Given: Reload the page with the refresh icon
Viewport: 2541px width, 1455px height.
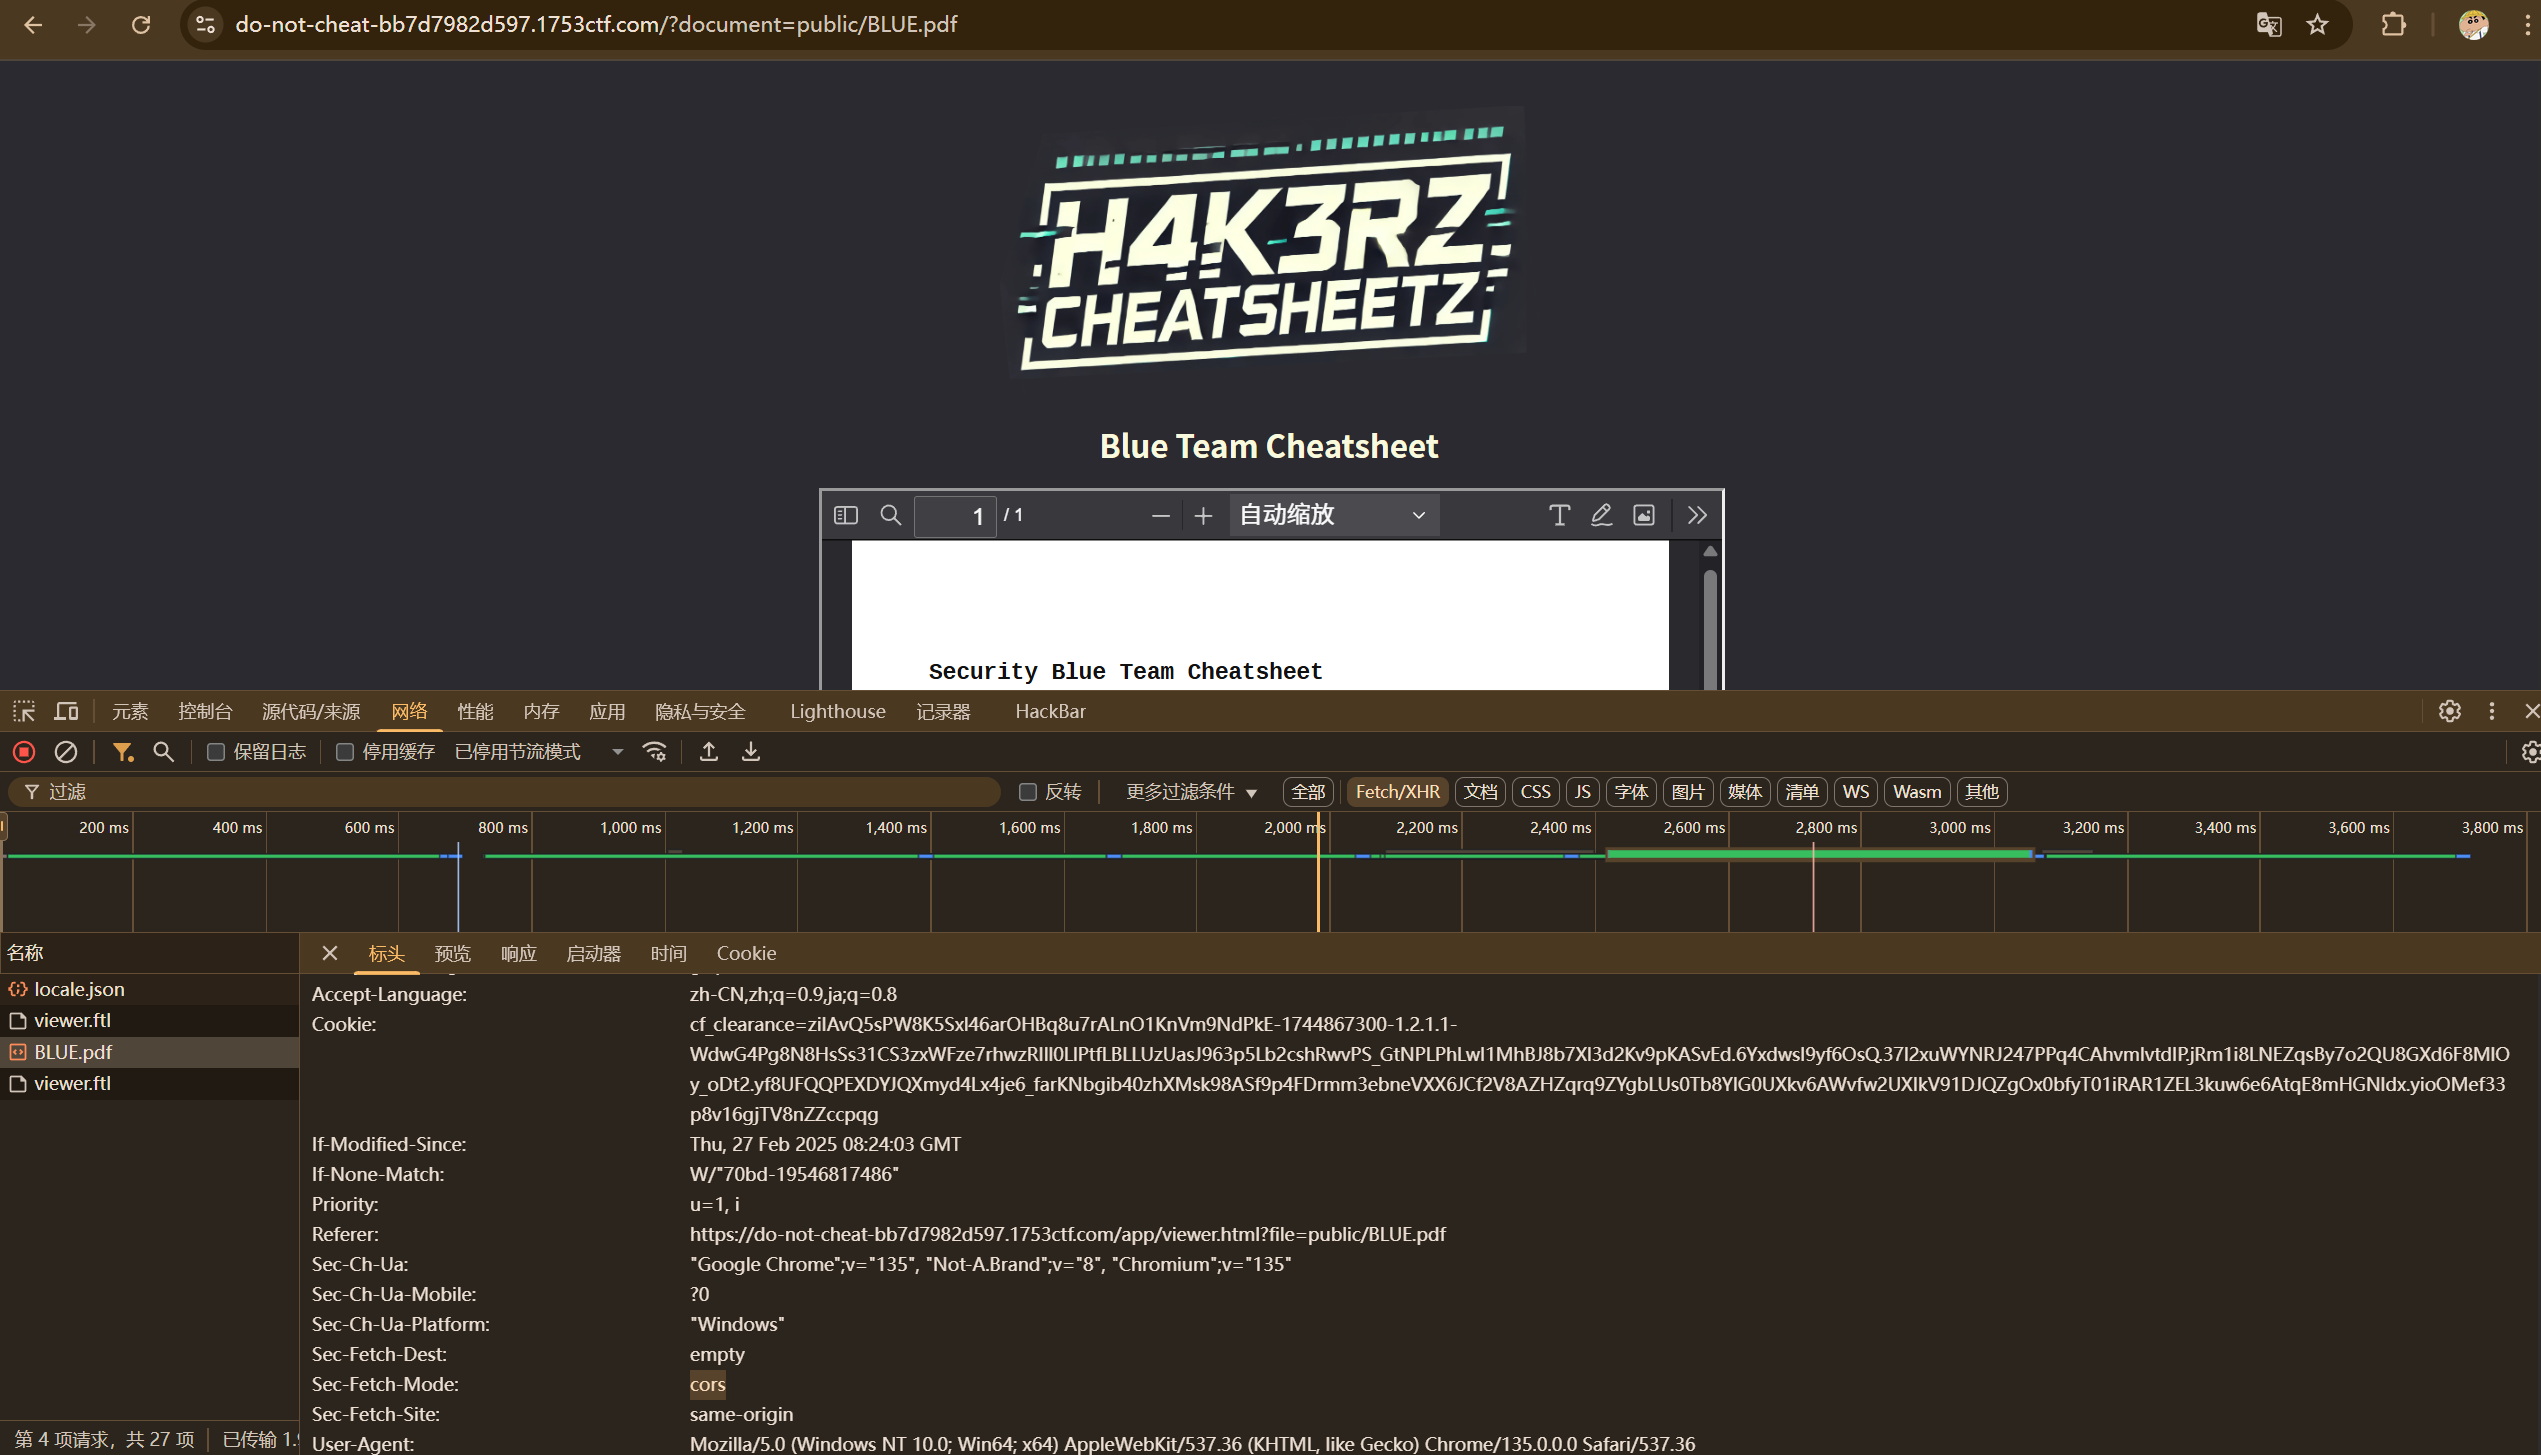Looking at the screenshot, I should (141, 25).
